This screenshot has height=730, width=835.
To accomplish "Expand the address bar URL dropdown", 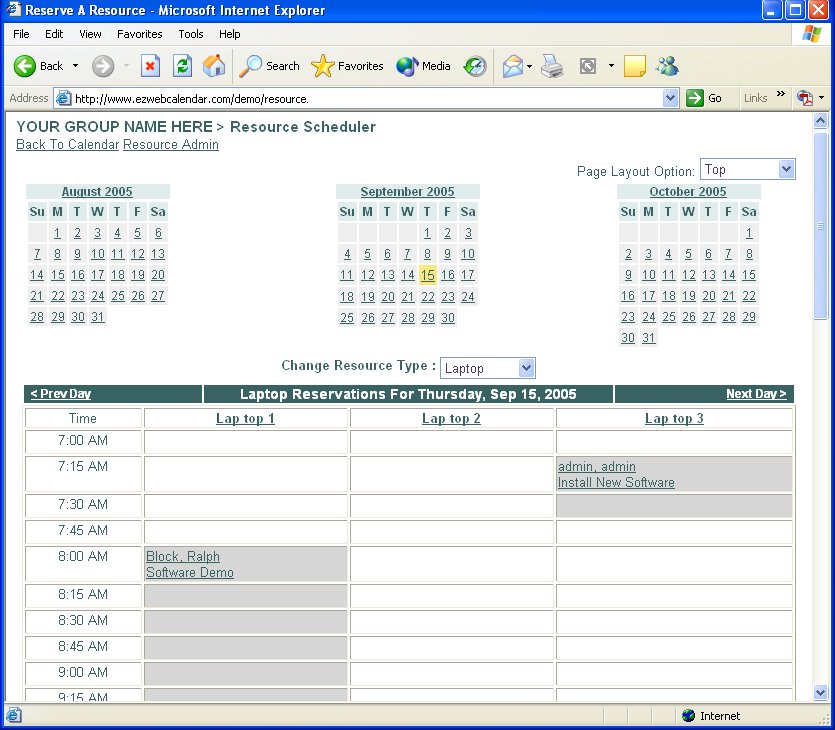I will [x=671, y=98].
